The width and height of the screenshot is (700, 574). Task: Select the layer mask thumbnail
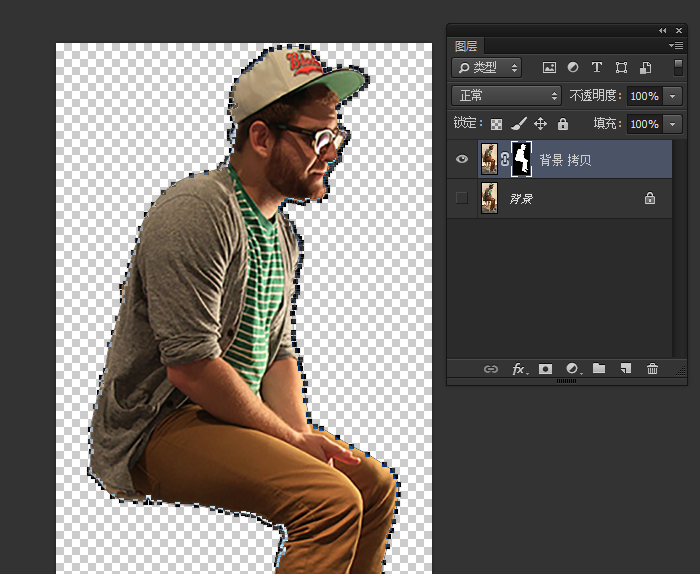(x=520, y=159)
